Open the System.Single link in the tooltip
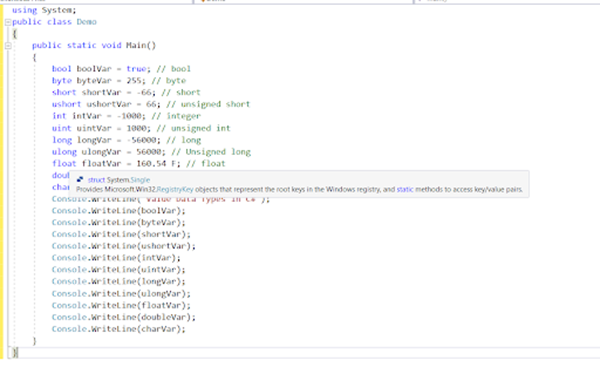 tap(129, 180)
